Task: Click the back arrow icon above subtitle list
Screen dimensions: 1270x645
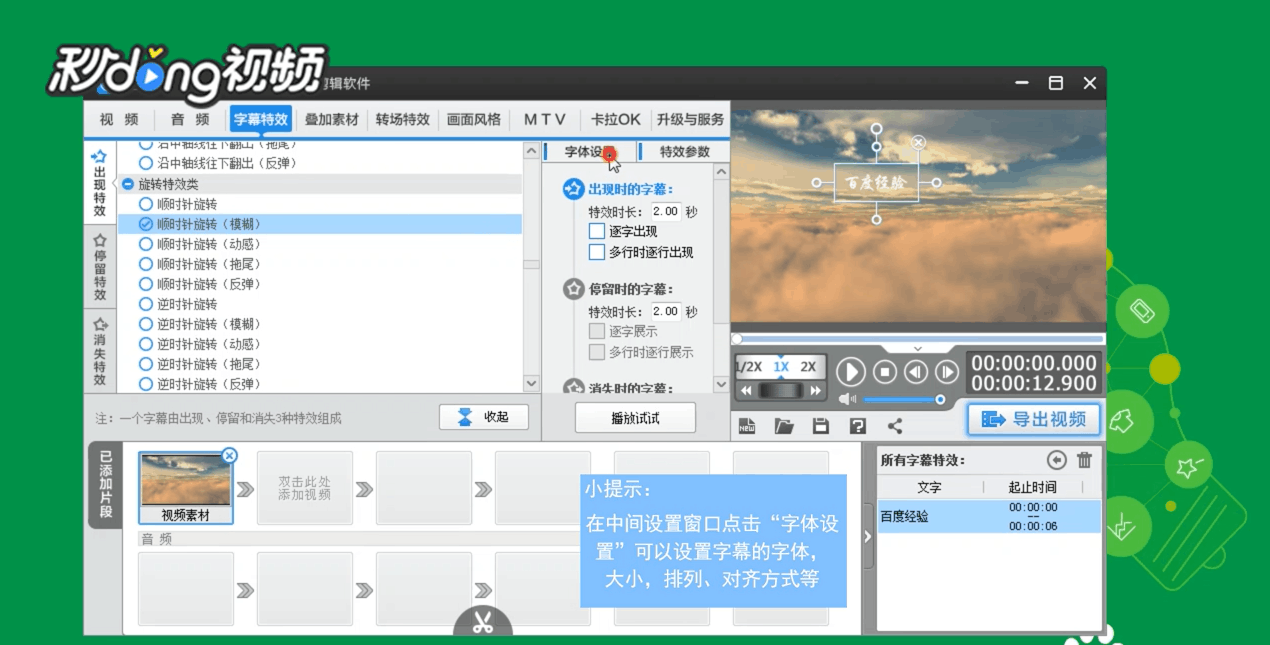Action: [1057, 460]
